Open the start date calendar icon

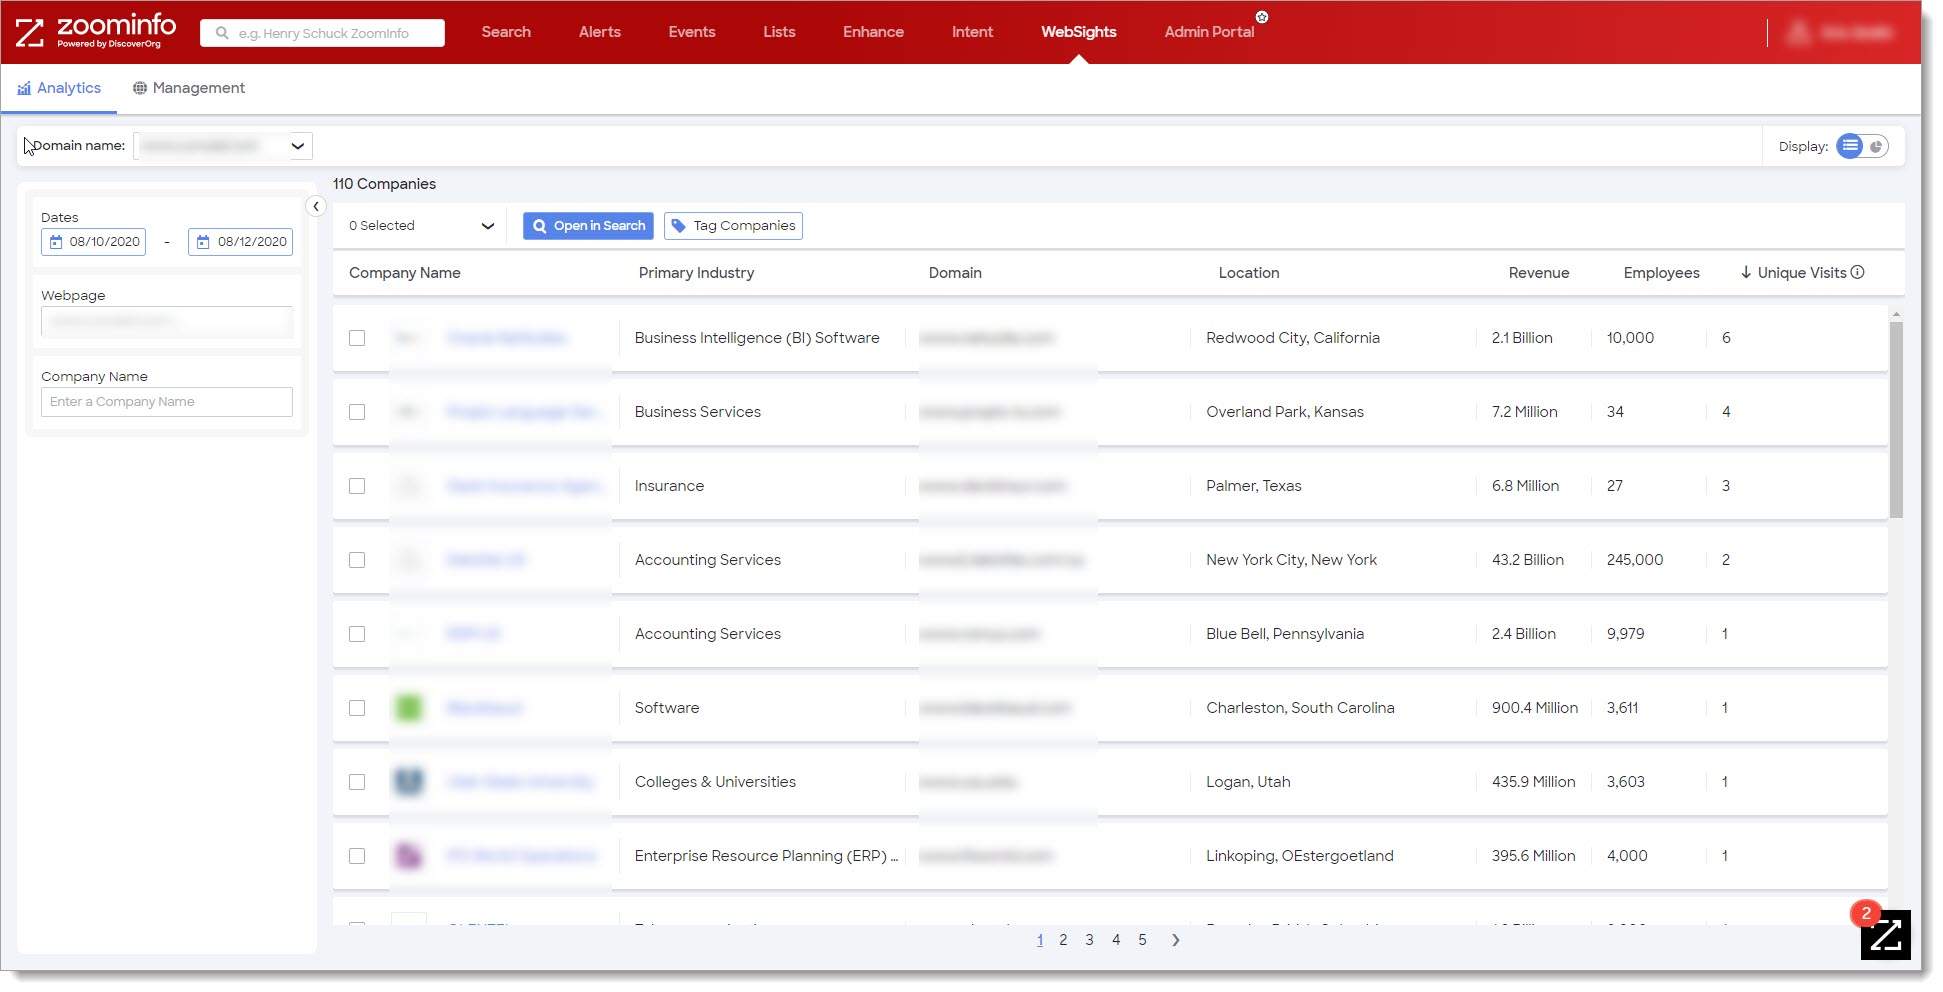click(x=57, y=241)
